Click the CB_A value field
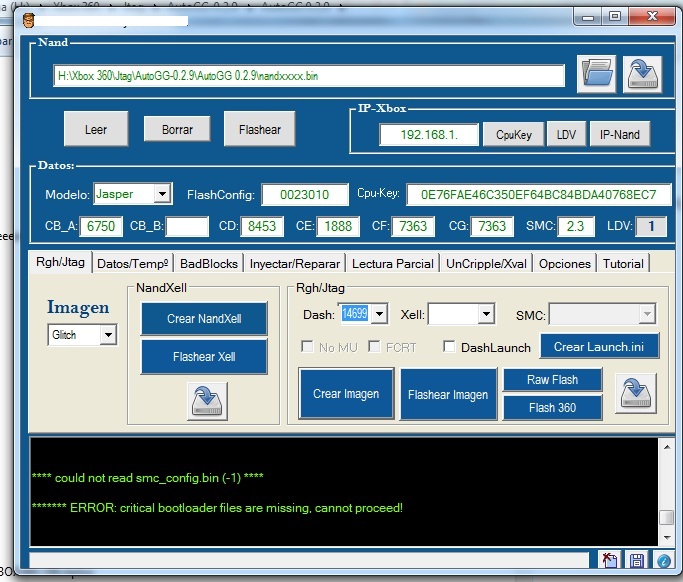Screen dimensions: 683x582 click(x=101, y=226)
